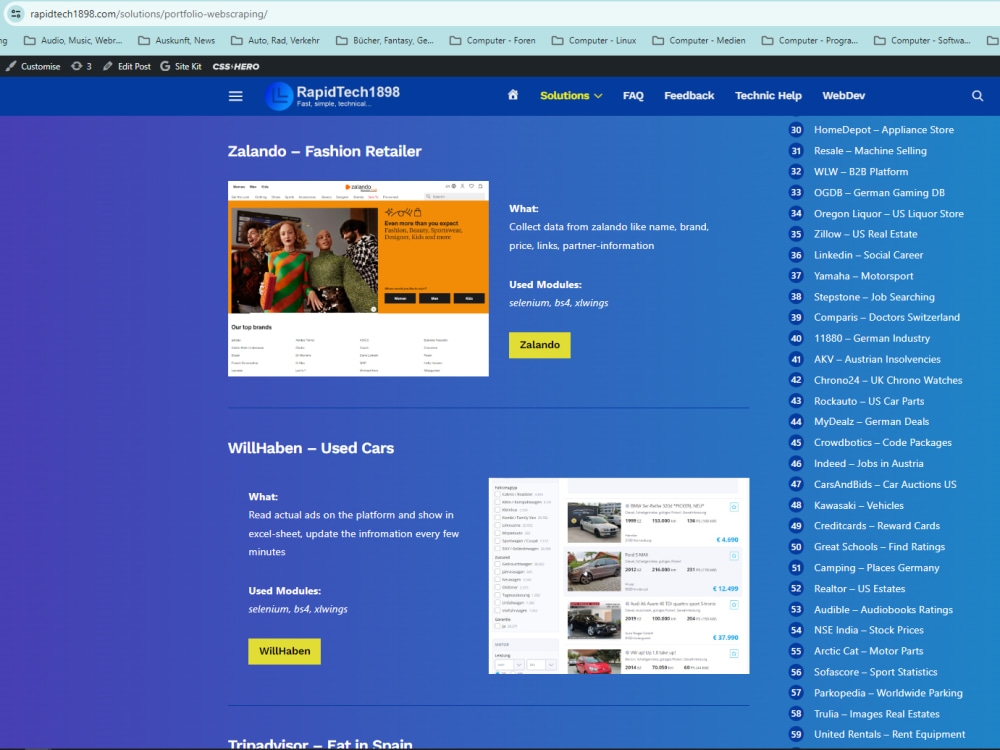
Task: Open the Auto, Rad, Verkehr bookmark folder
Action: pyautogui.click(x=275, y=40)
